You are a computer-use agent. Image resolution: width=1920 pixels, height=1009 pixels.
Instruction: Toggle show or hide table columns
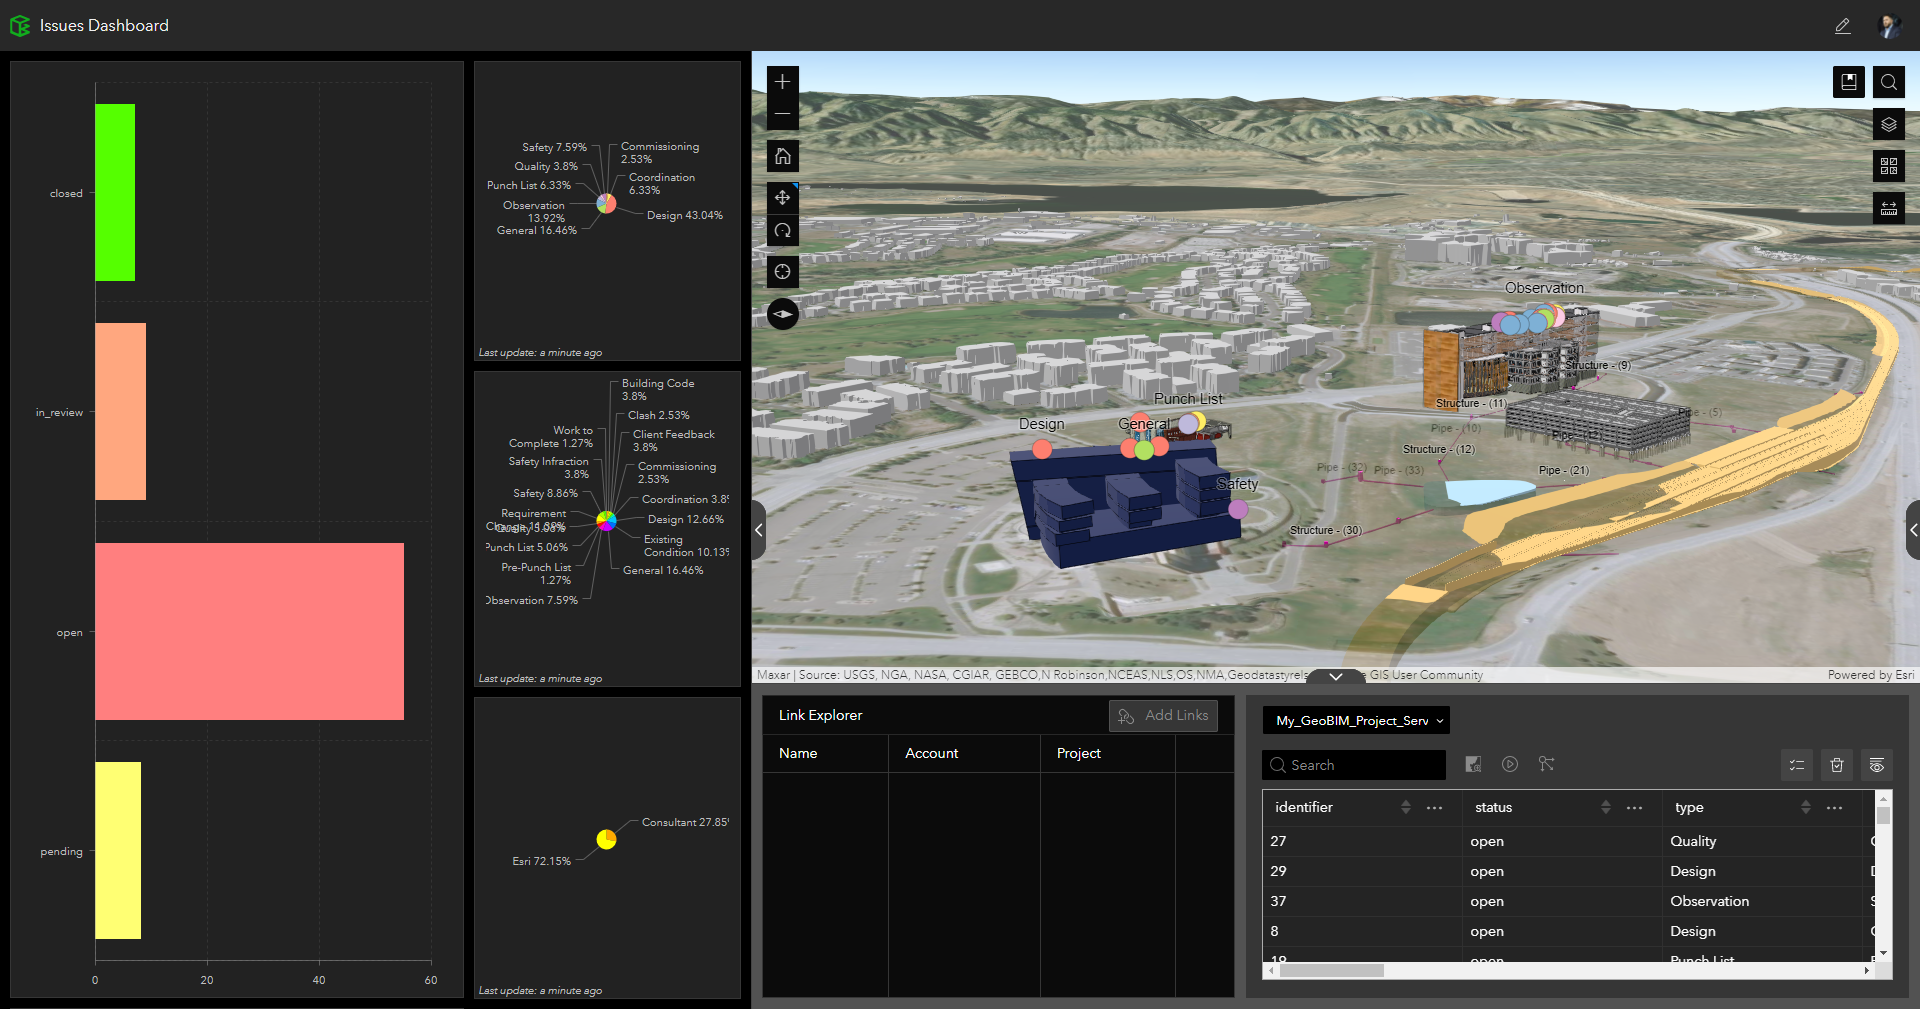(1877, 765)
